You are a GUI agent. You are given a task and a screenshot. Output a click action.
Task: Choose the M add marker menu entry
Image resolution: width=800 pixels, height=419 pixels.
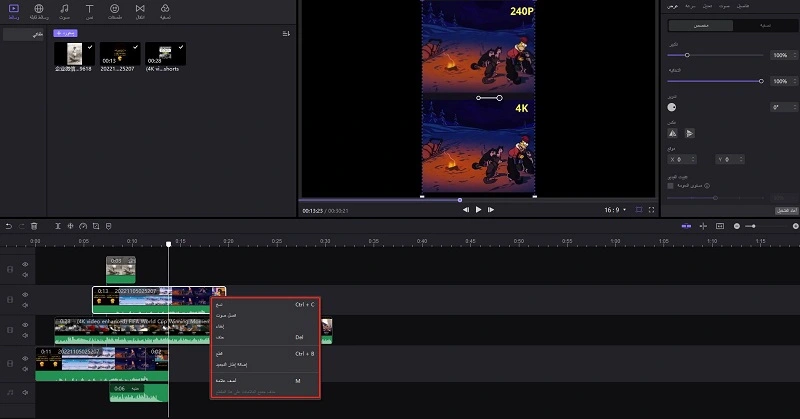[265, 381]
